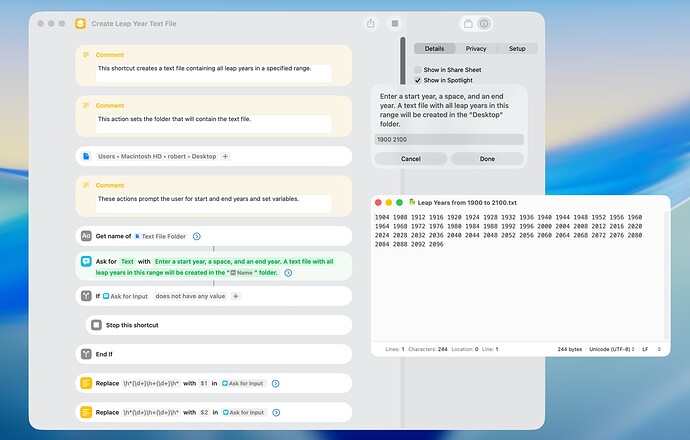The image size is (690, 440).
Task: Click the 'Stop this shortcut' action label
Action: click(x=132, y=325)
